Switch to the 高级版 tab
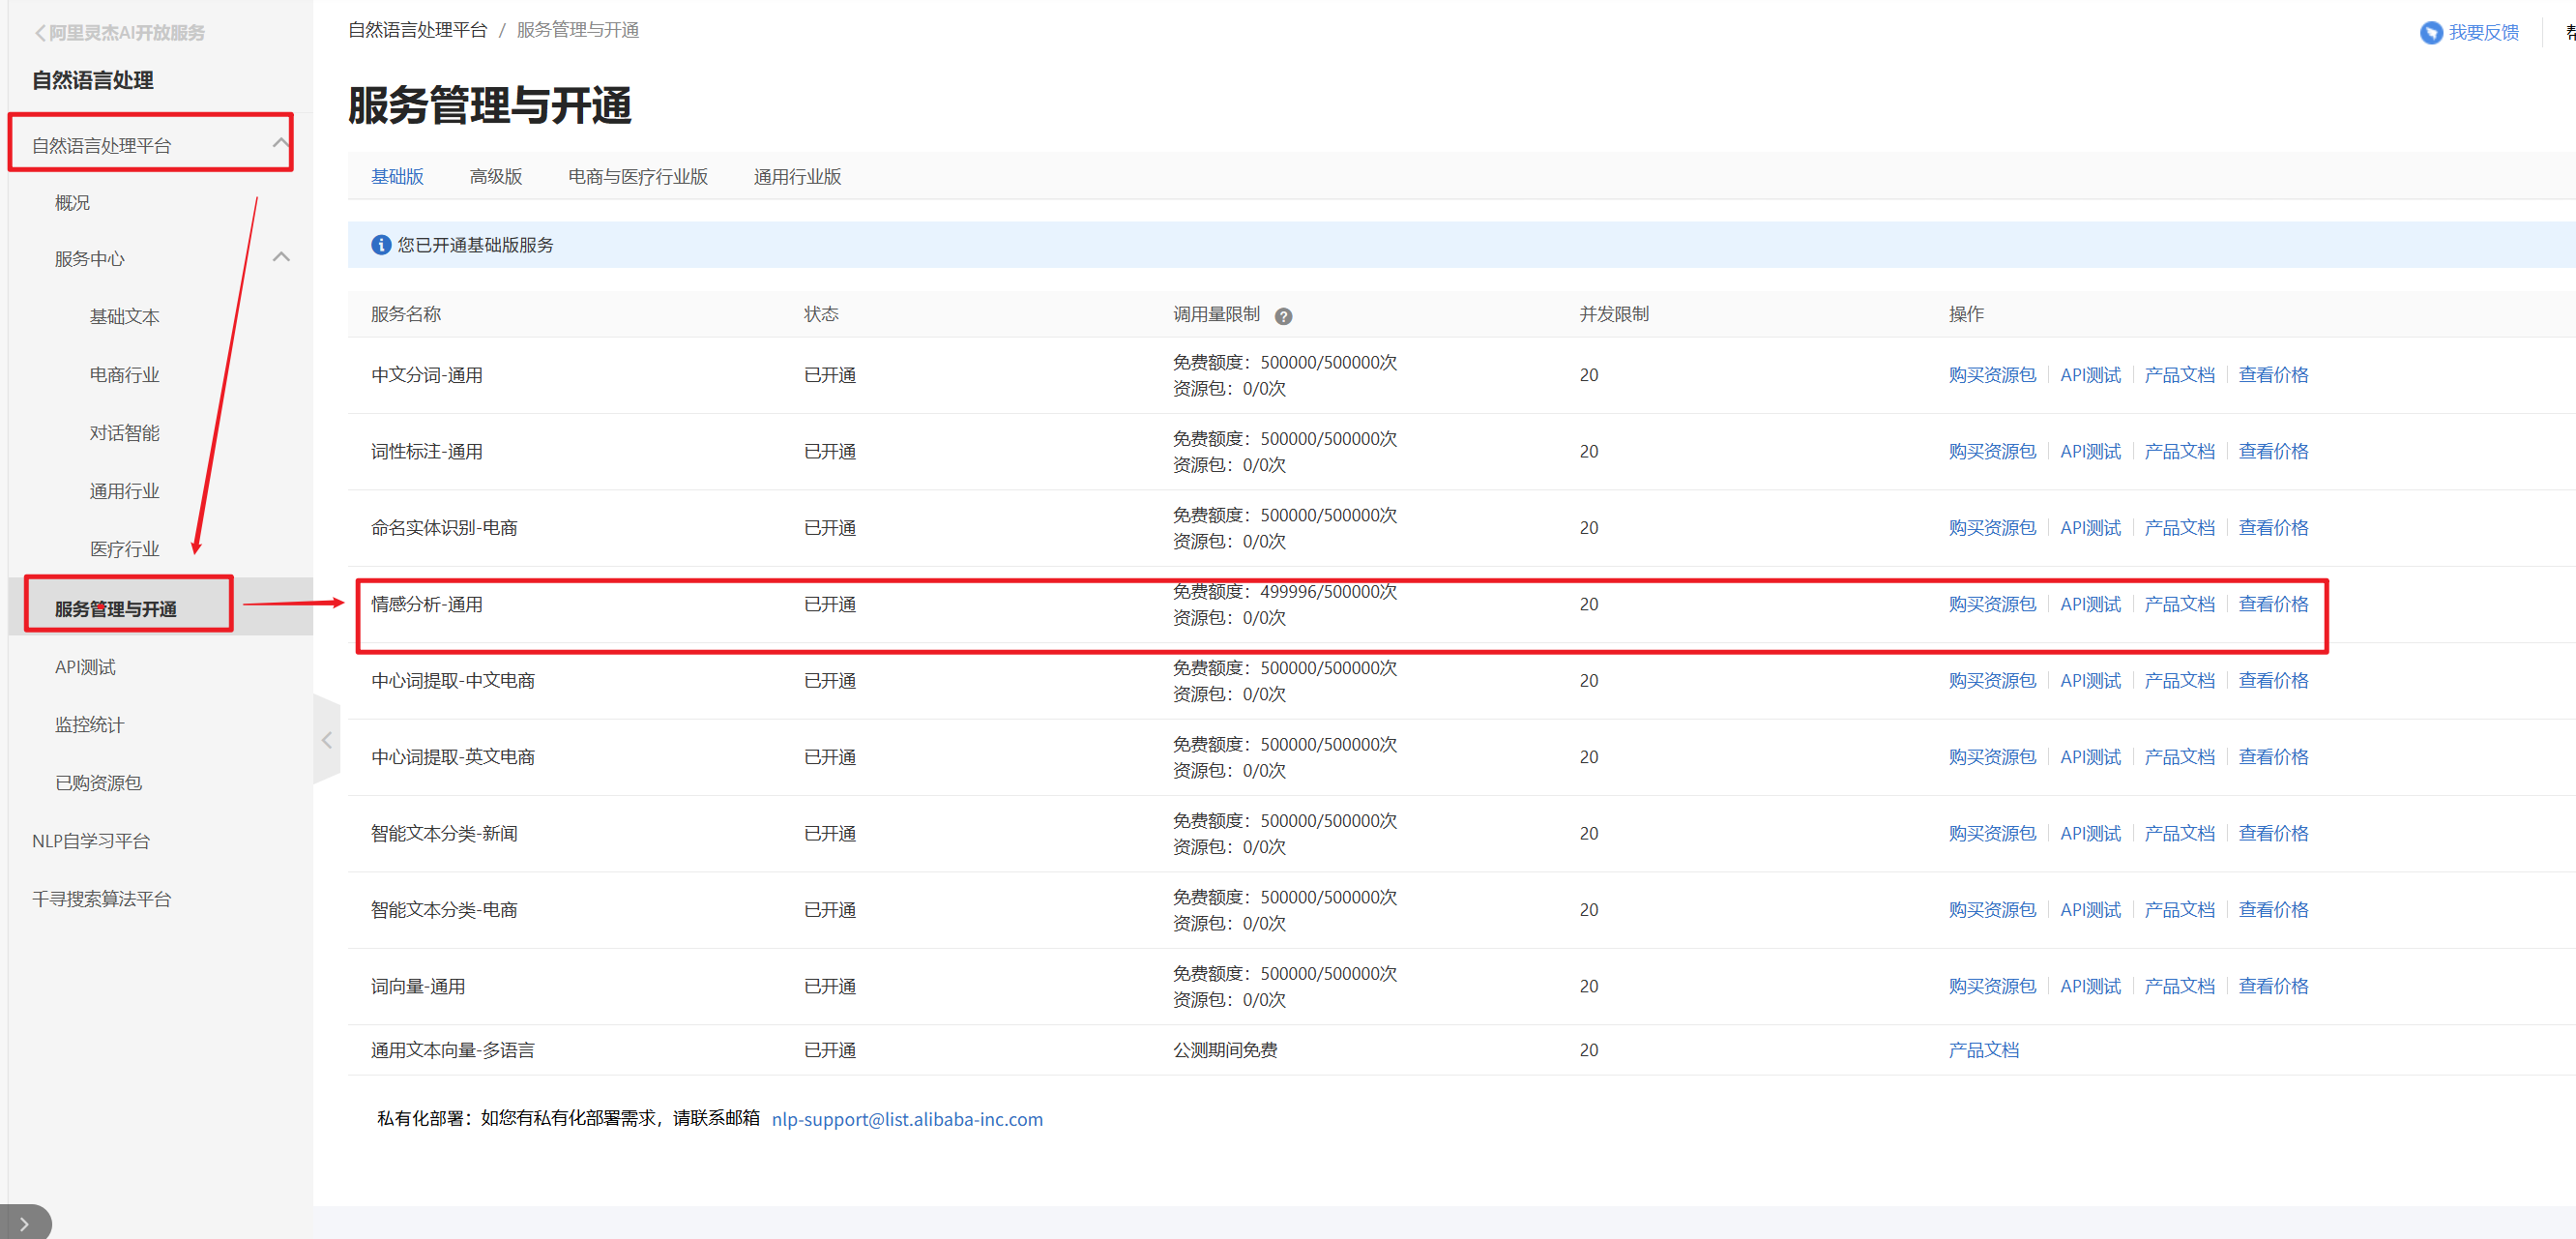 click(495, 177)
